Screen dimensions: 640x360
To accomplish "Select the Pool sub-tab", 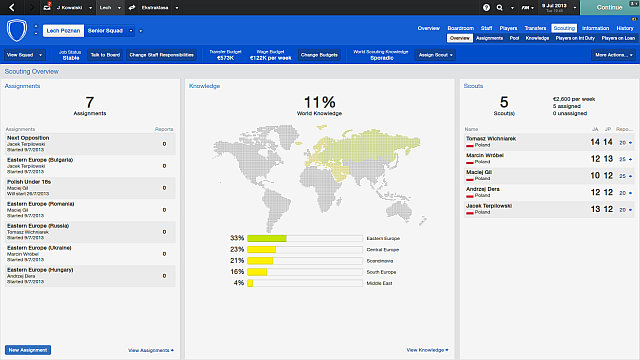I will coord(514,38).
